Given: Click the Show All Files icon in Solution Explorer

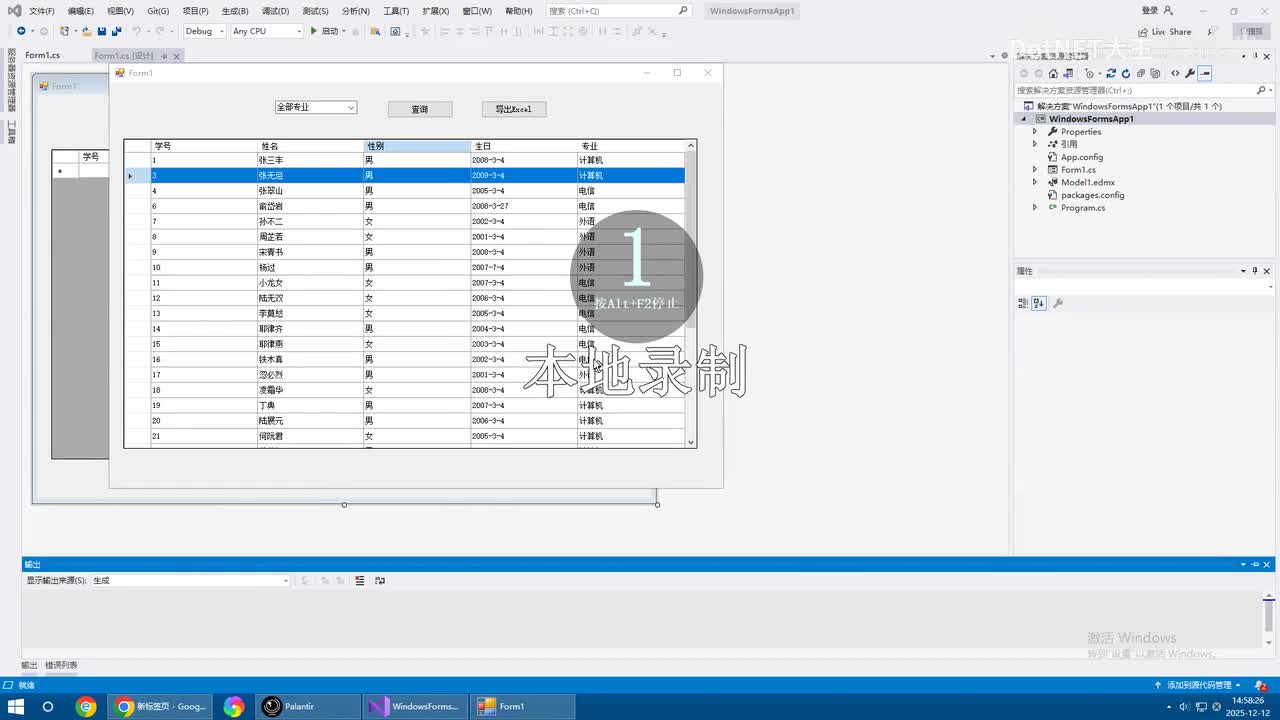Looking at the screenshot, I should pos(1155,73).
